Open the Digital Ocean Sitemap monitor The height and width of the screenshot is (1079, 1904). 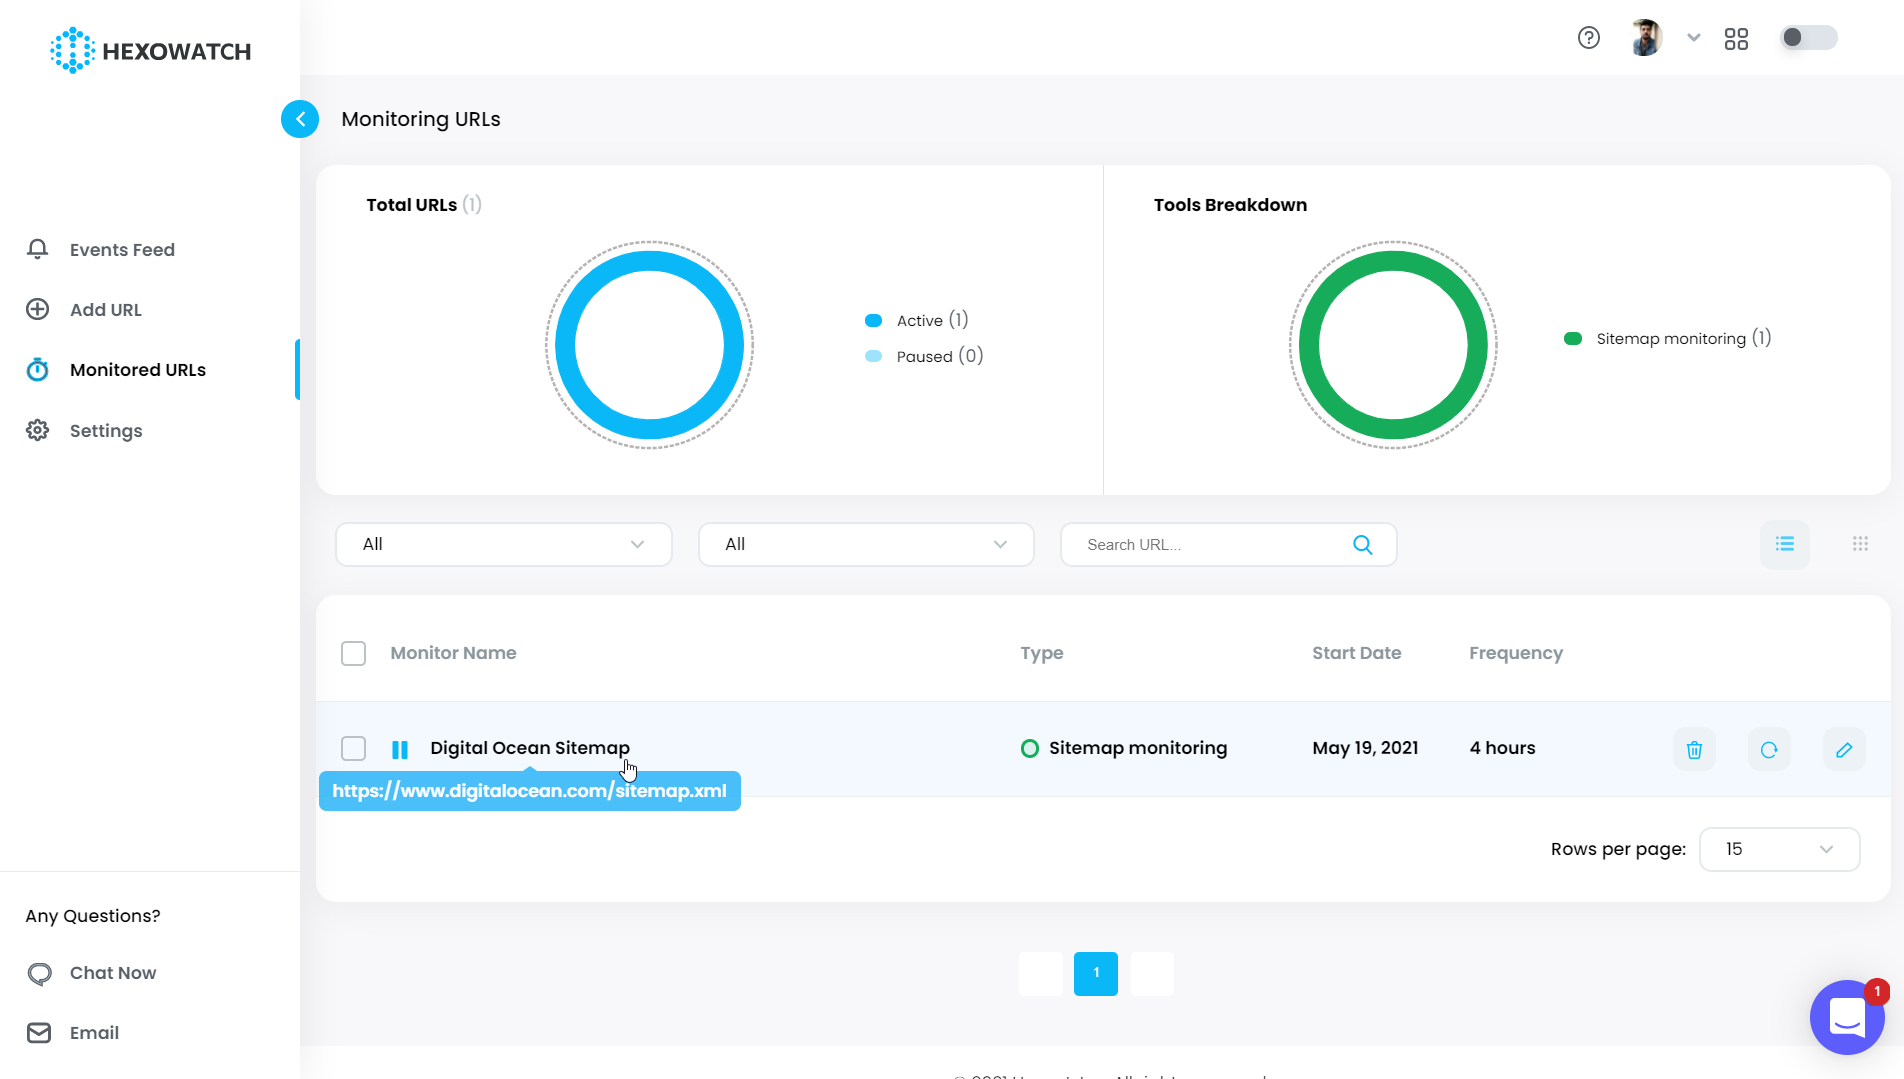(530, 748)
